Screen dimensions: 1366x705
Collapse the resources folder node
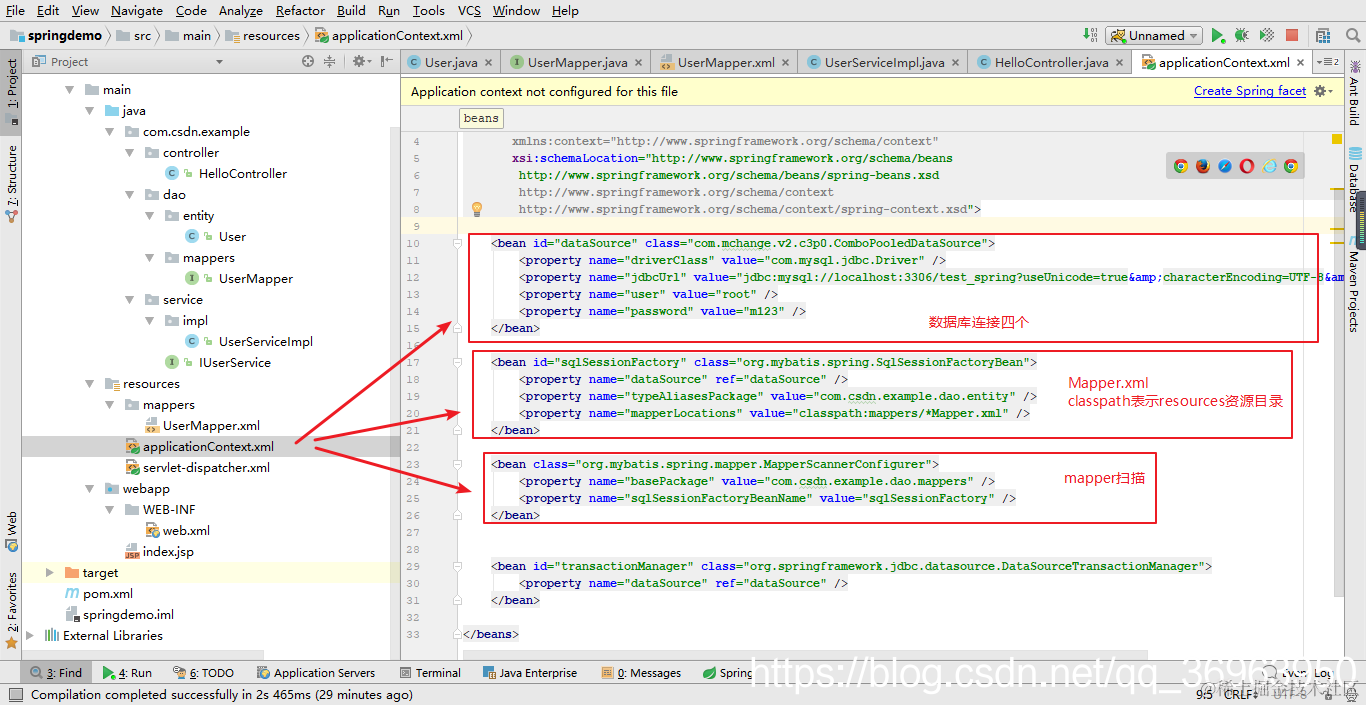[x=90, y=384]
